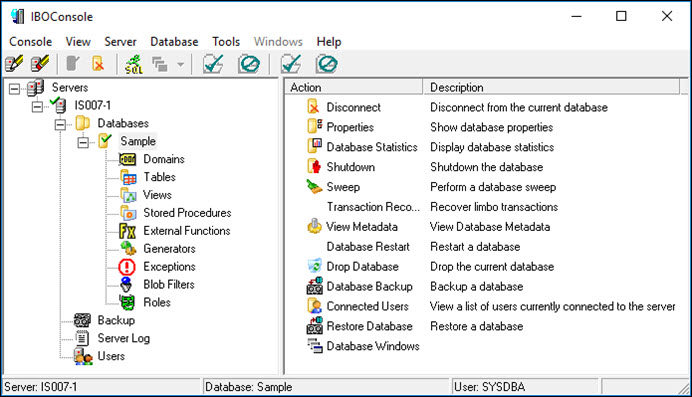The width and height of the screenshot is (692, 397).
Task: Click the commit transaction toolbar icon
Action: click(x=213, y=64)
